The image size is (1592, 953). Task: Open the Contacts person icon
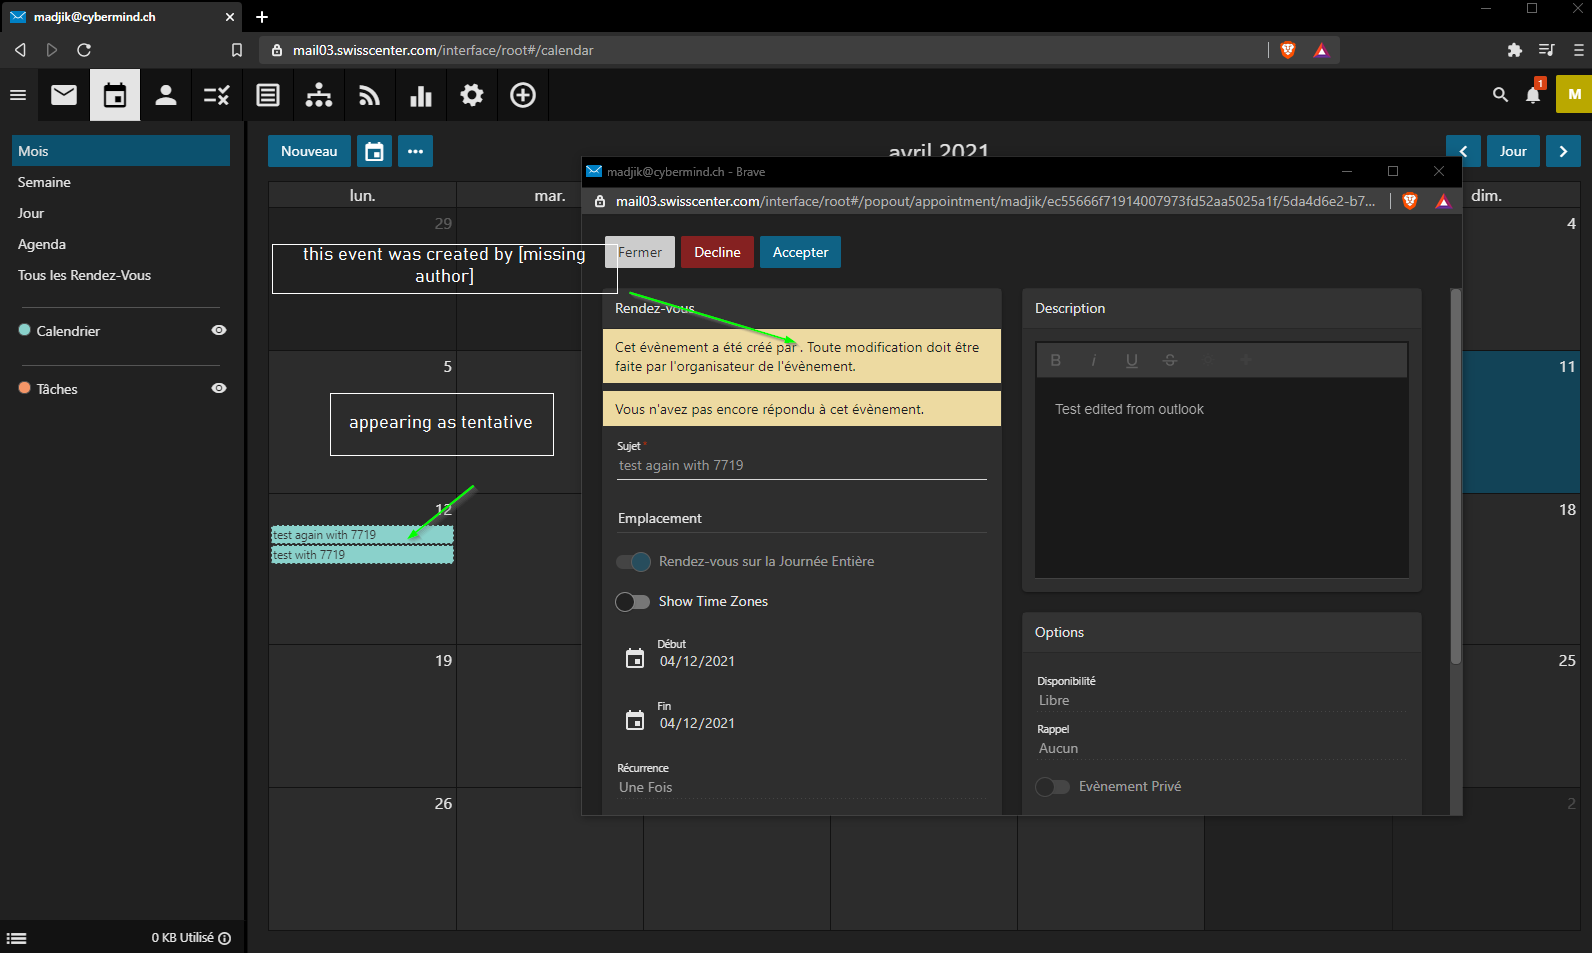(166, 95)
